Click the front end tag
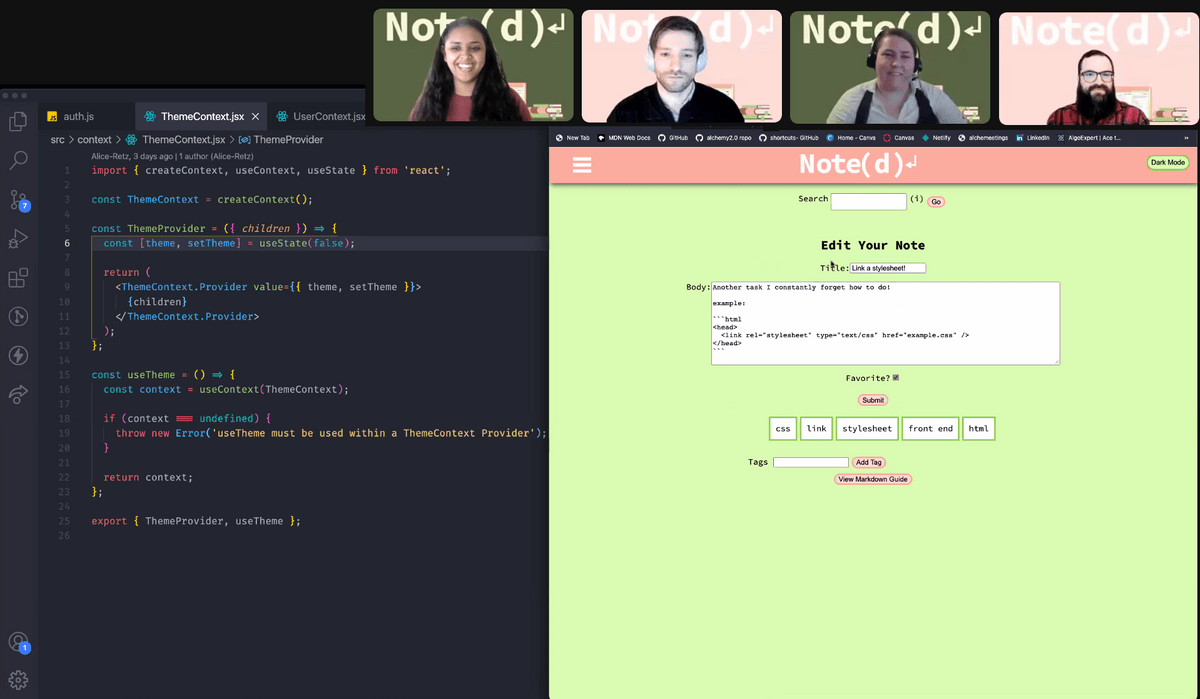 [x=930, y=429]
